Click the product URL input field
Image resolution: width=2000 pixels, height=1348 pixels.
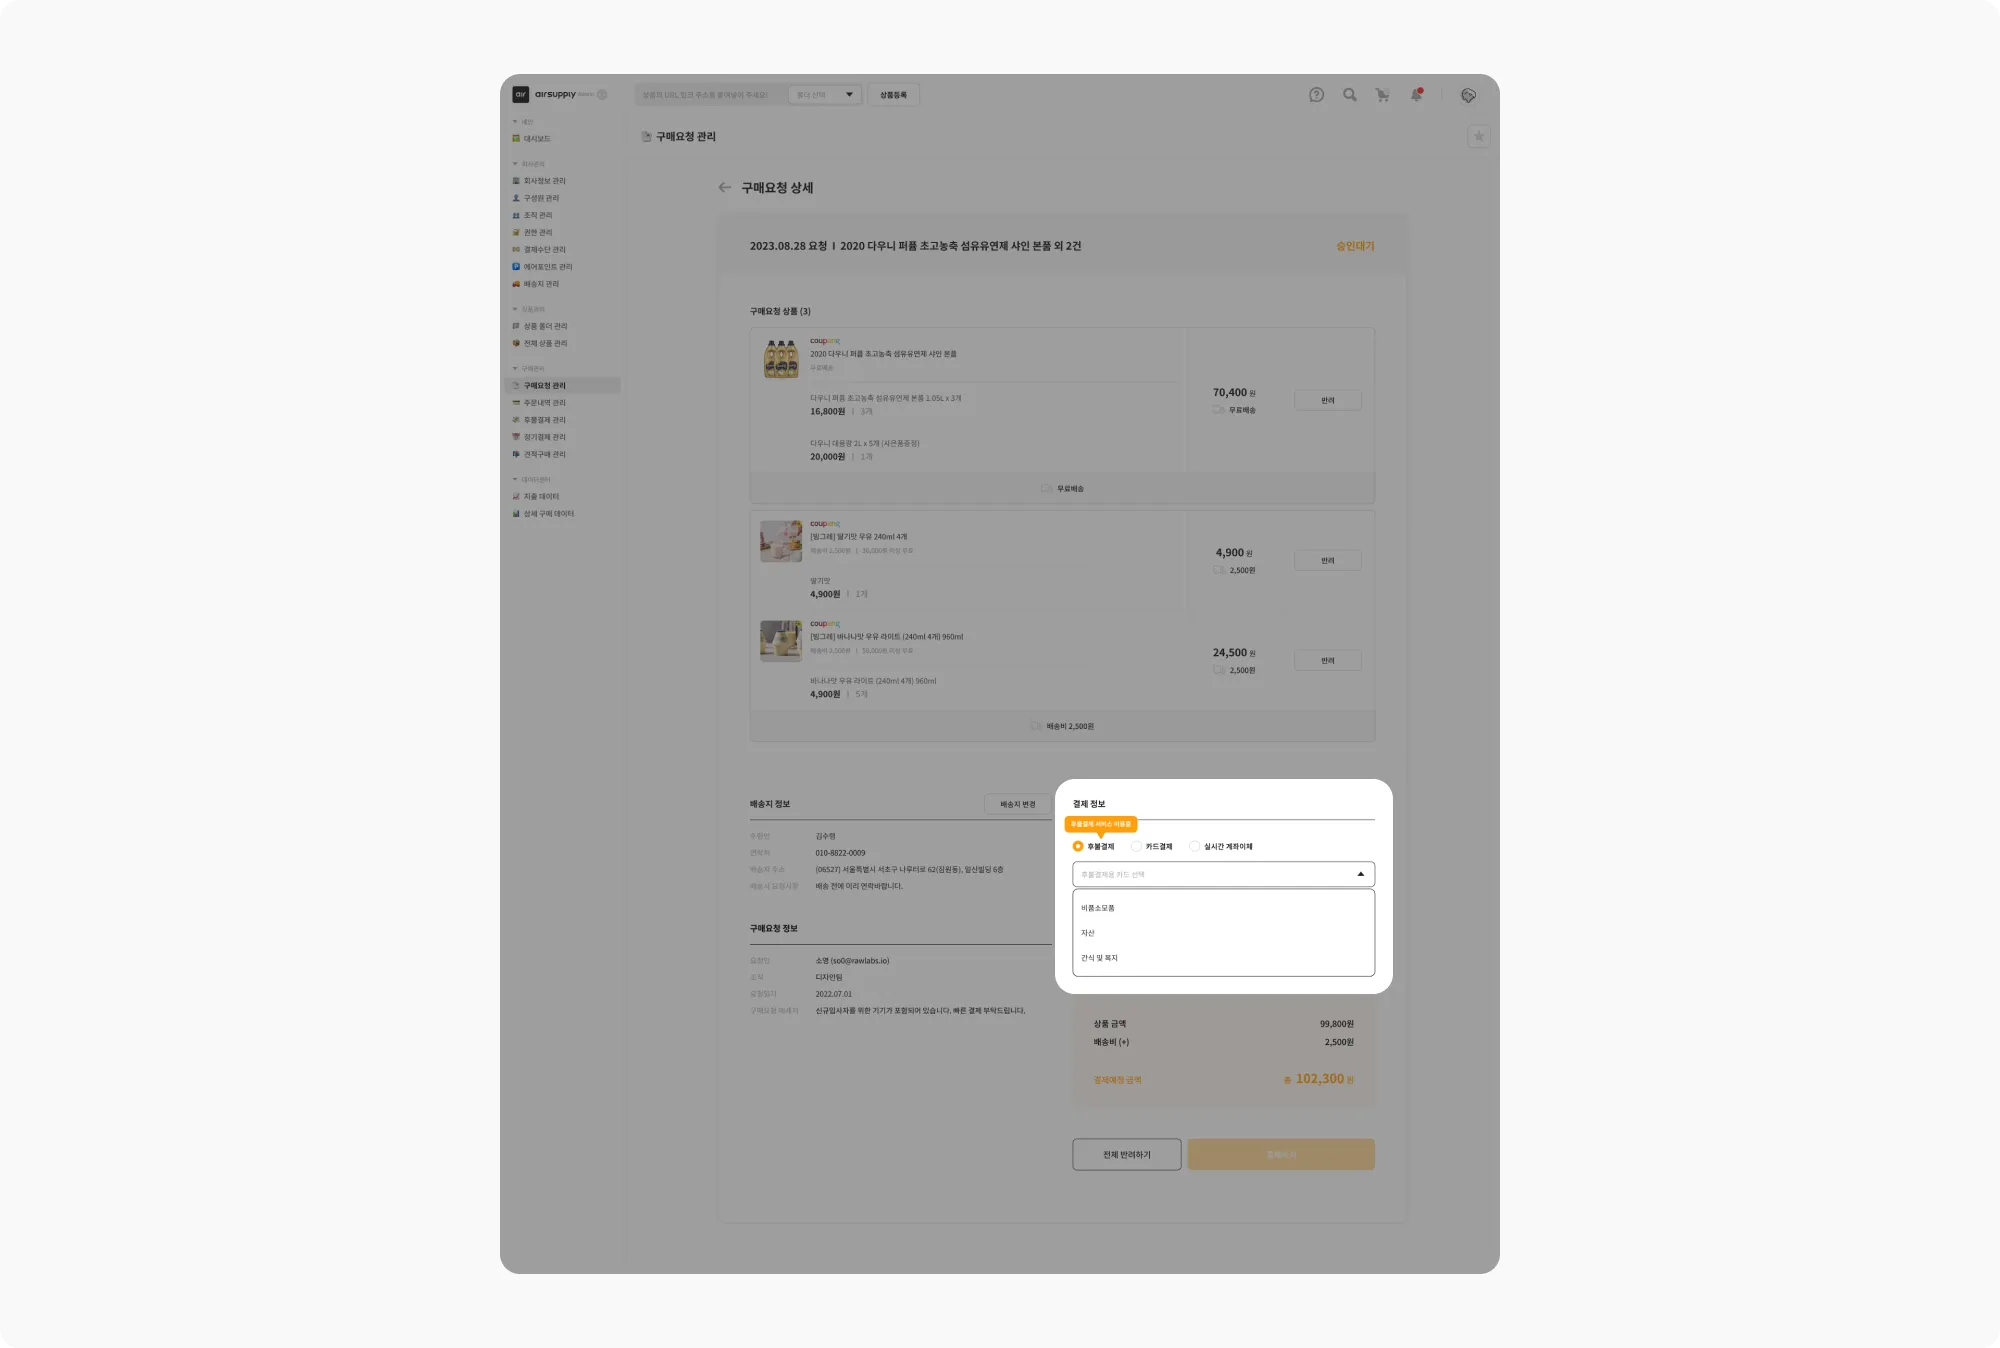click(x=710, y=95)
